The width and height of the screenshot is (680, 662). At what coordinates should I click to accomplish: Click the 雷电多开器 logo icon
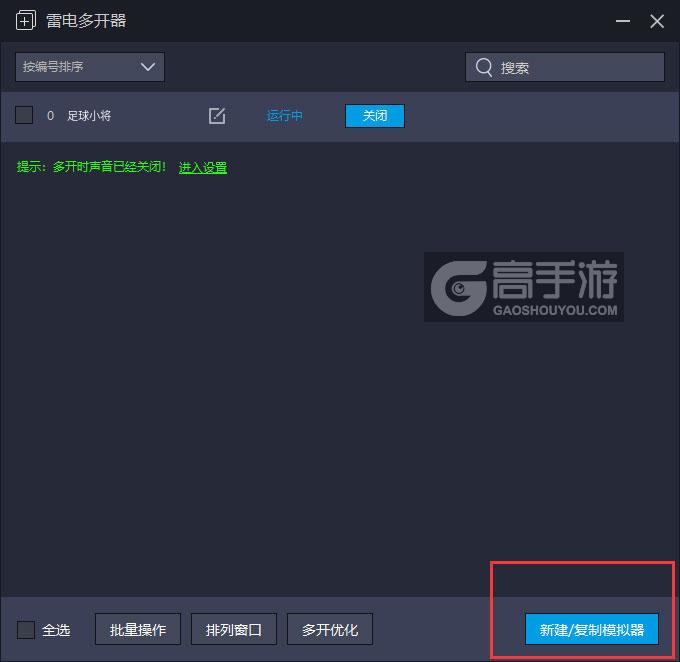(26, 20)
